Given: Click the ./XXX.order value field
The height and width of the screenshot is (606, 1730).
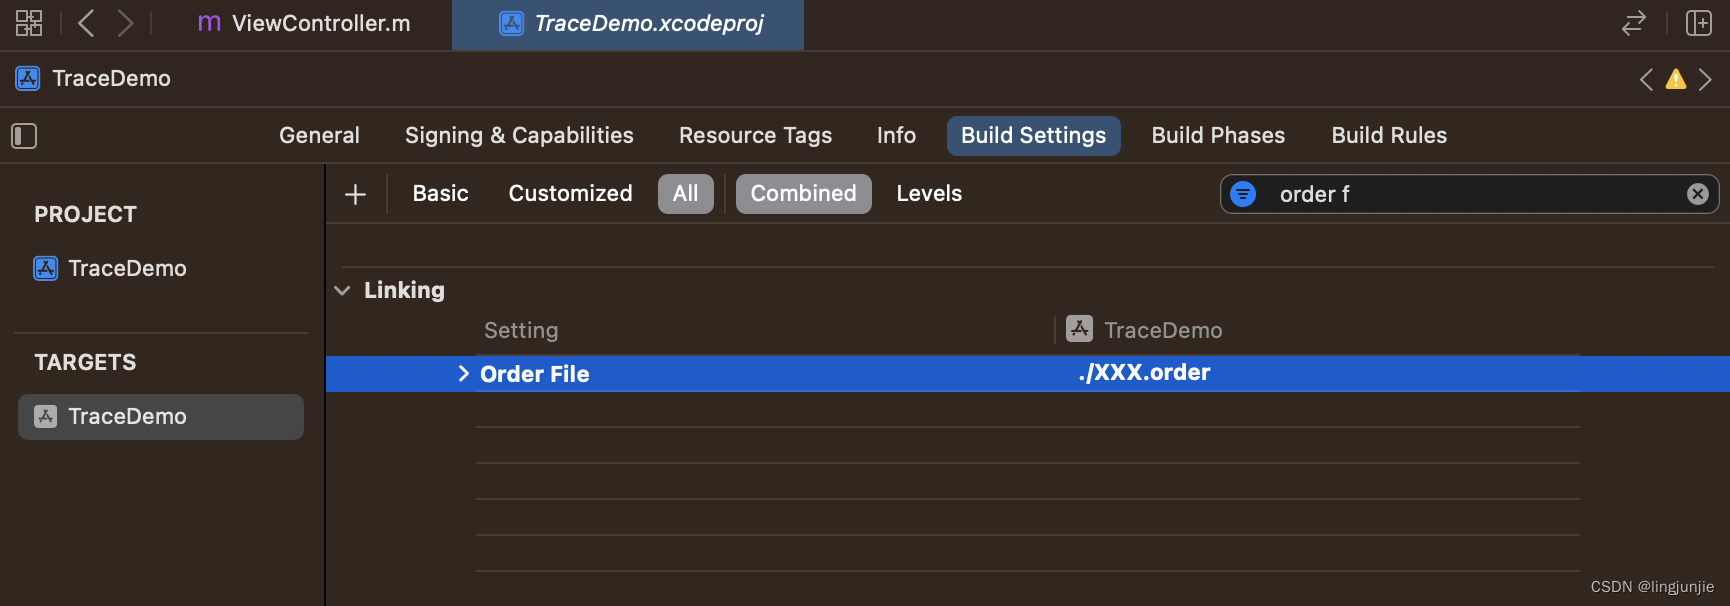Looking at the screenshot, I should coord(1144,373).
